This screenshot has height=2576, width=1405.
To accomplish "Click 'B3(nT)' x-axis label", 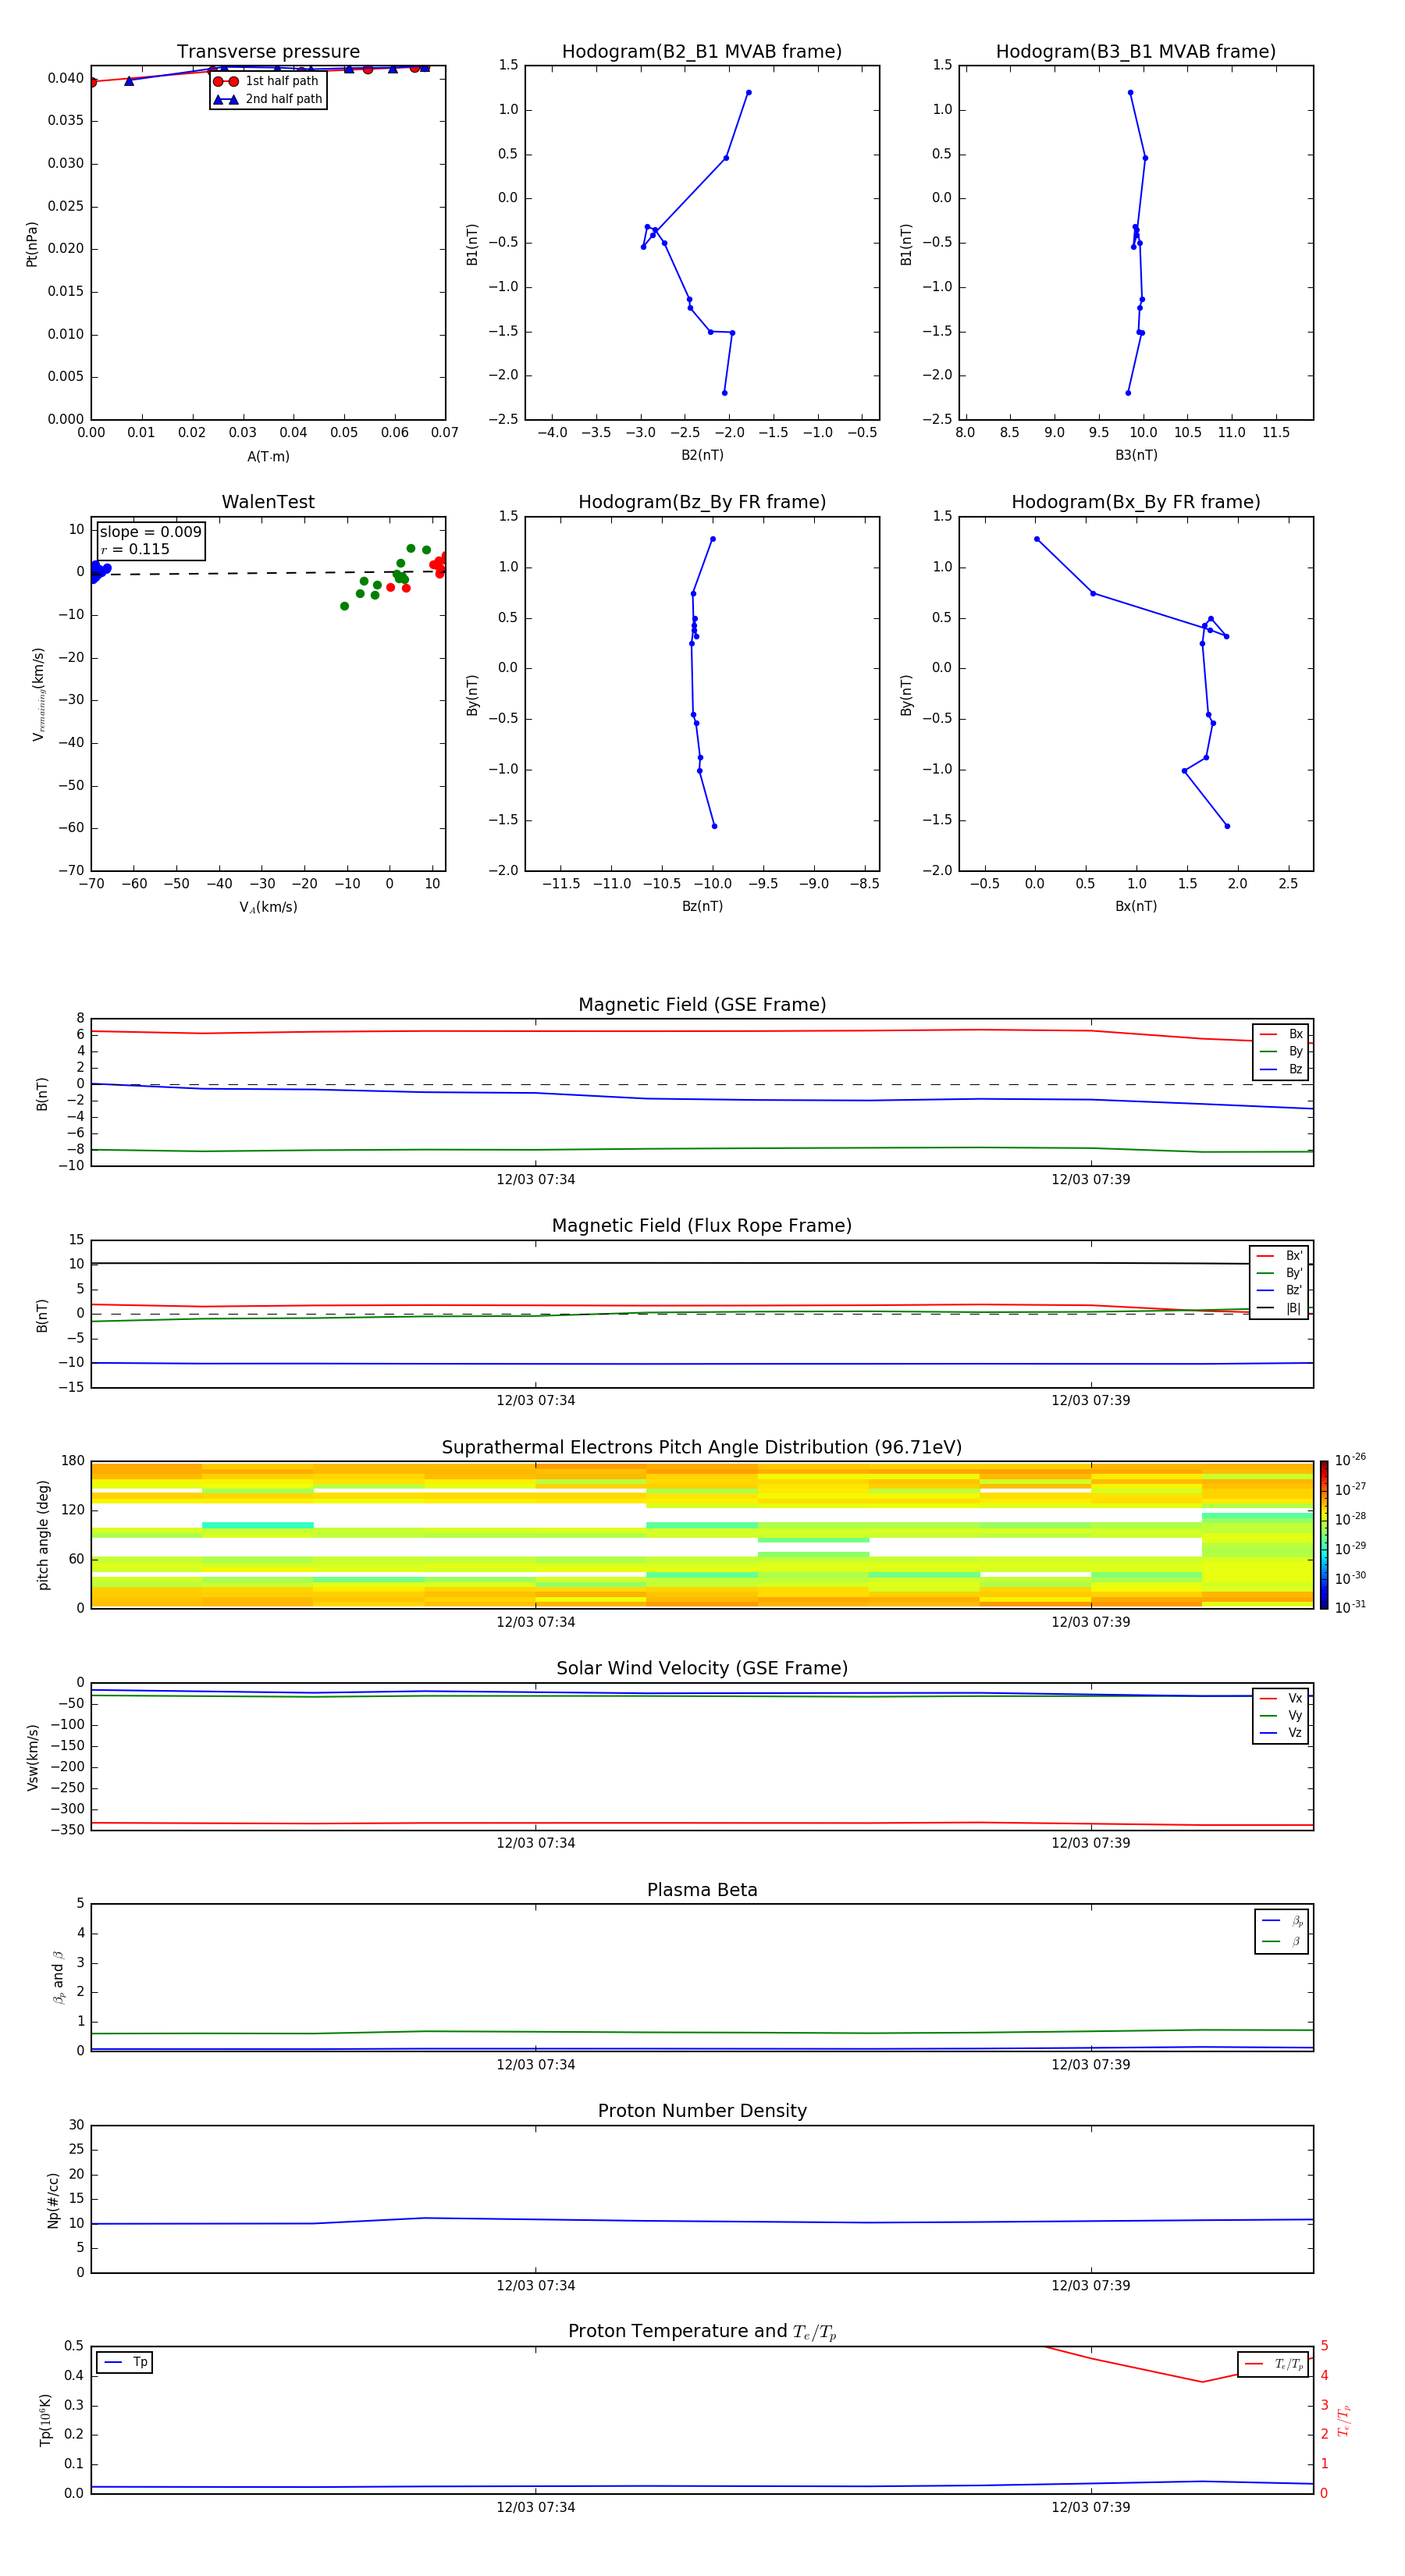I will [x=1136, y=455].
